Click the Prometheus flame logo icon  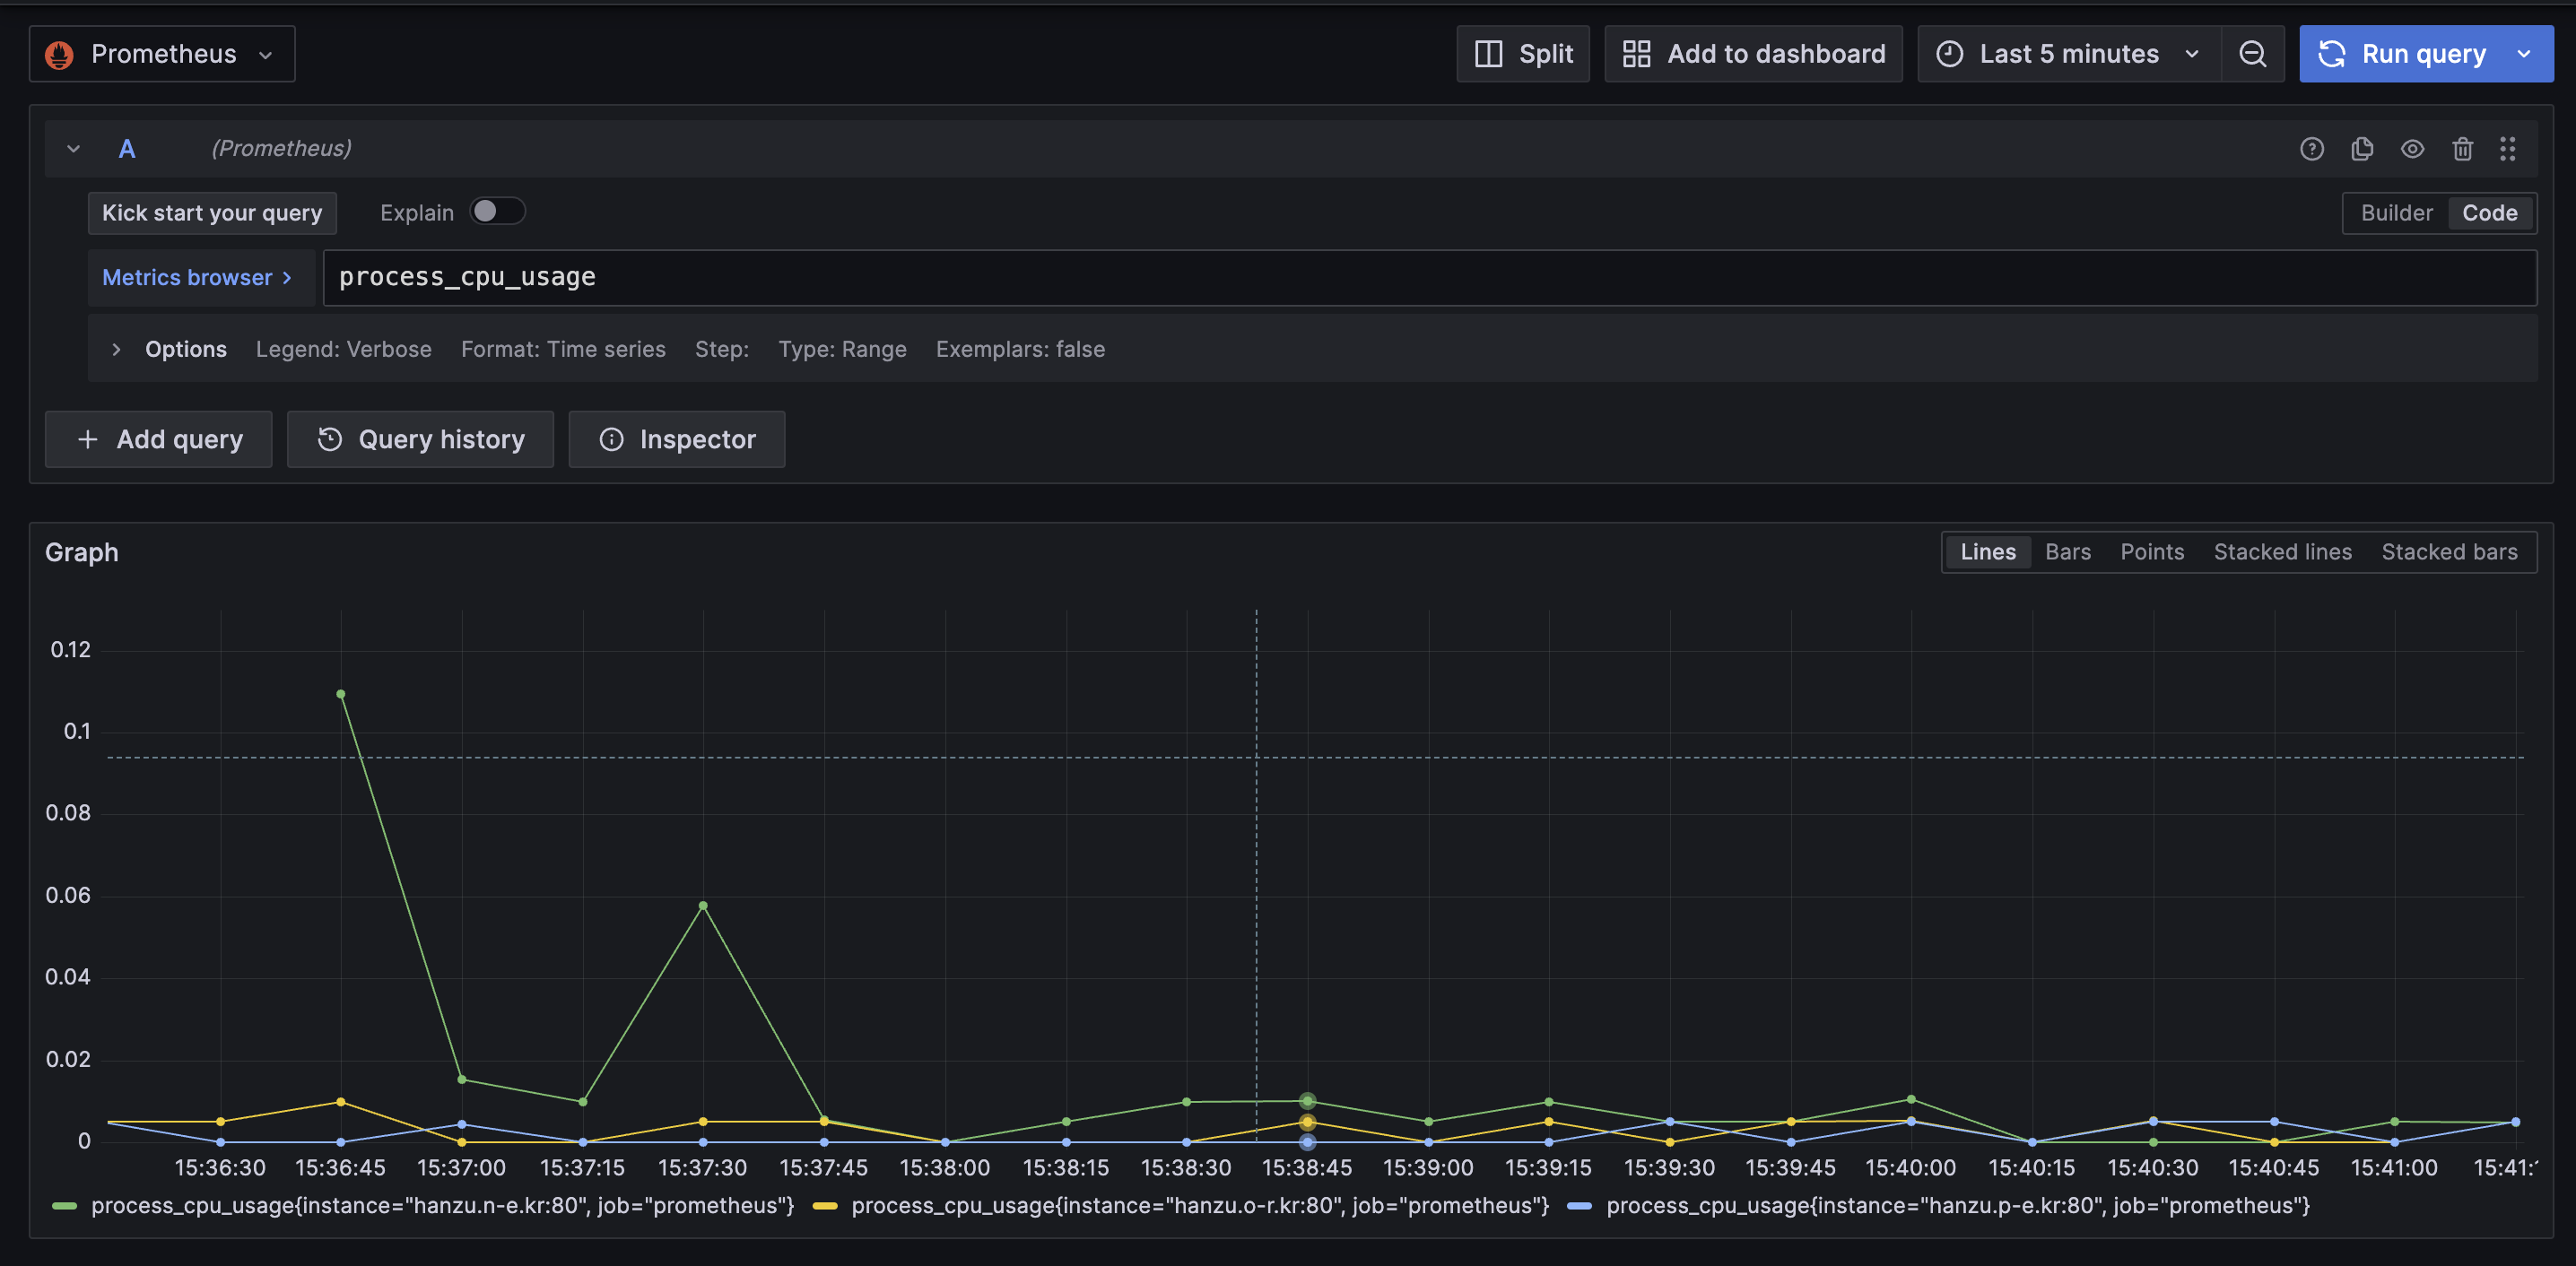point(60,54)
